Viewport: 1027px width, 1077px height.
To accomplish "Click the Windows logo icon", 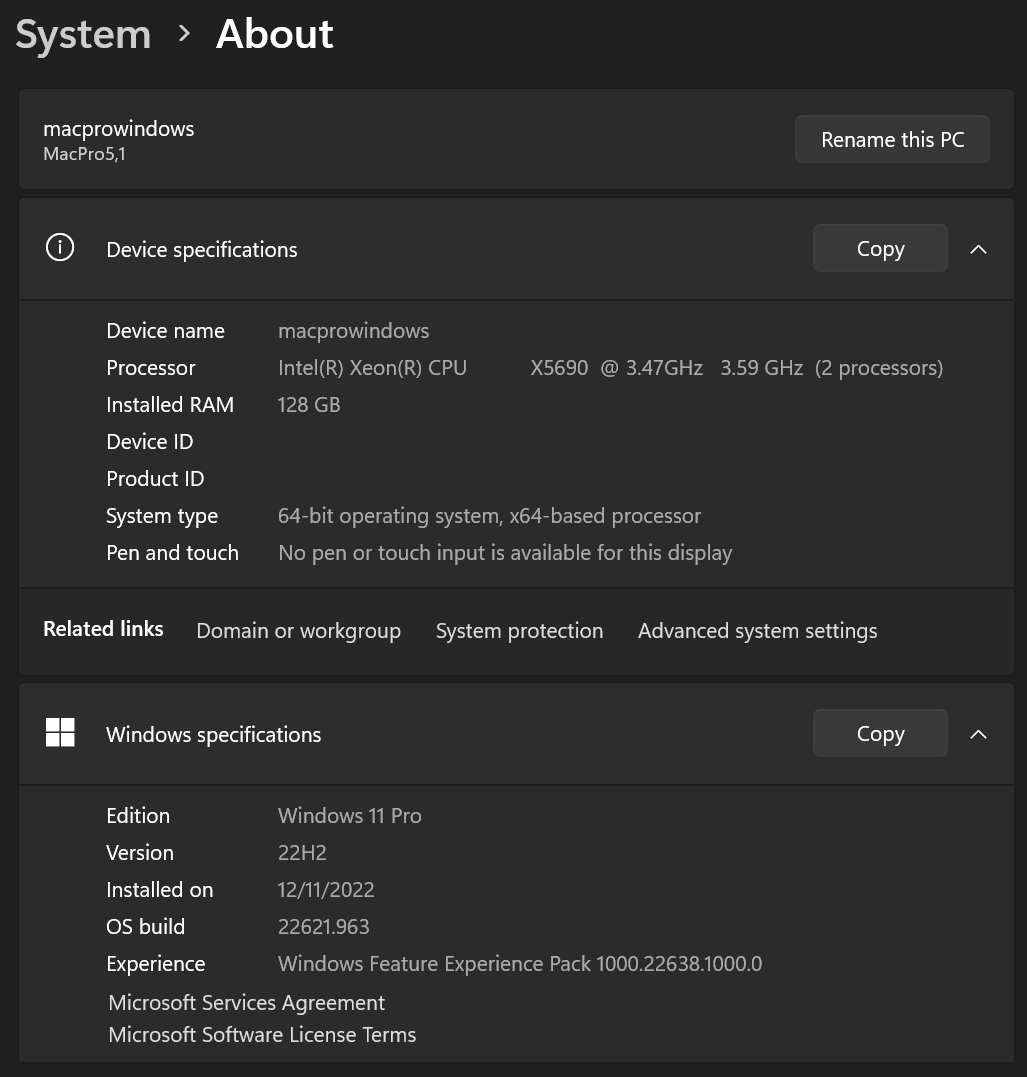I will 60,733.
